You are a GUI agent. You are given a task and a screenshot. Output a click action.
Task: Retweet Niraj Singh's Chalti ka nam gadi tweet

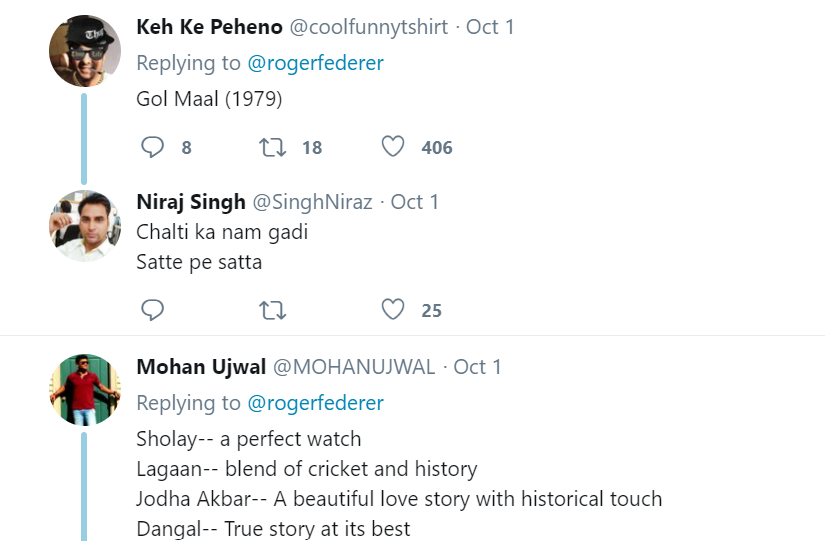271,310
